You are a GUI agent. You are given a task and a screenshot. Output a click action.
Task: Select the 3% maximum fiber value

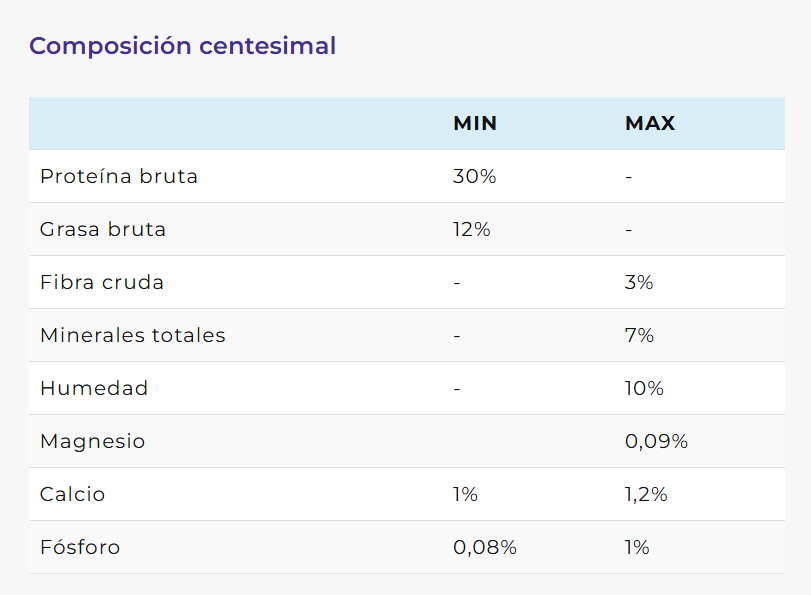point(639,283)
